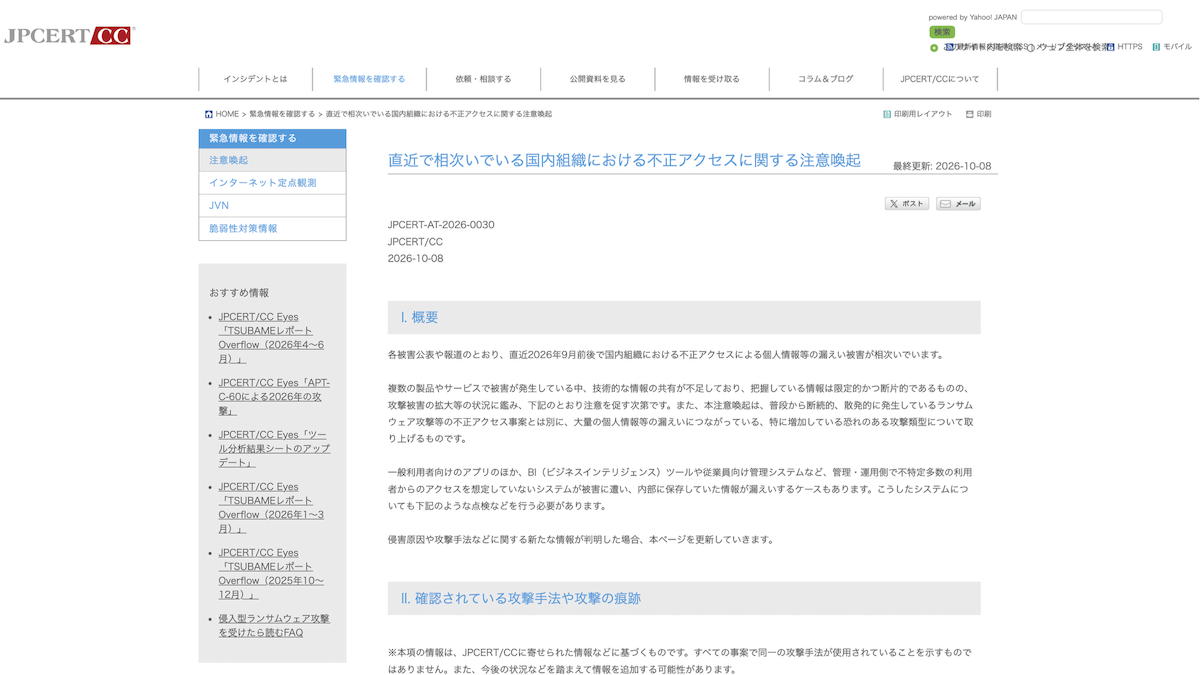Click the printer icon beside 印刷

coord(970,114)
